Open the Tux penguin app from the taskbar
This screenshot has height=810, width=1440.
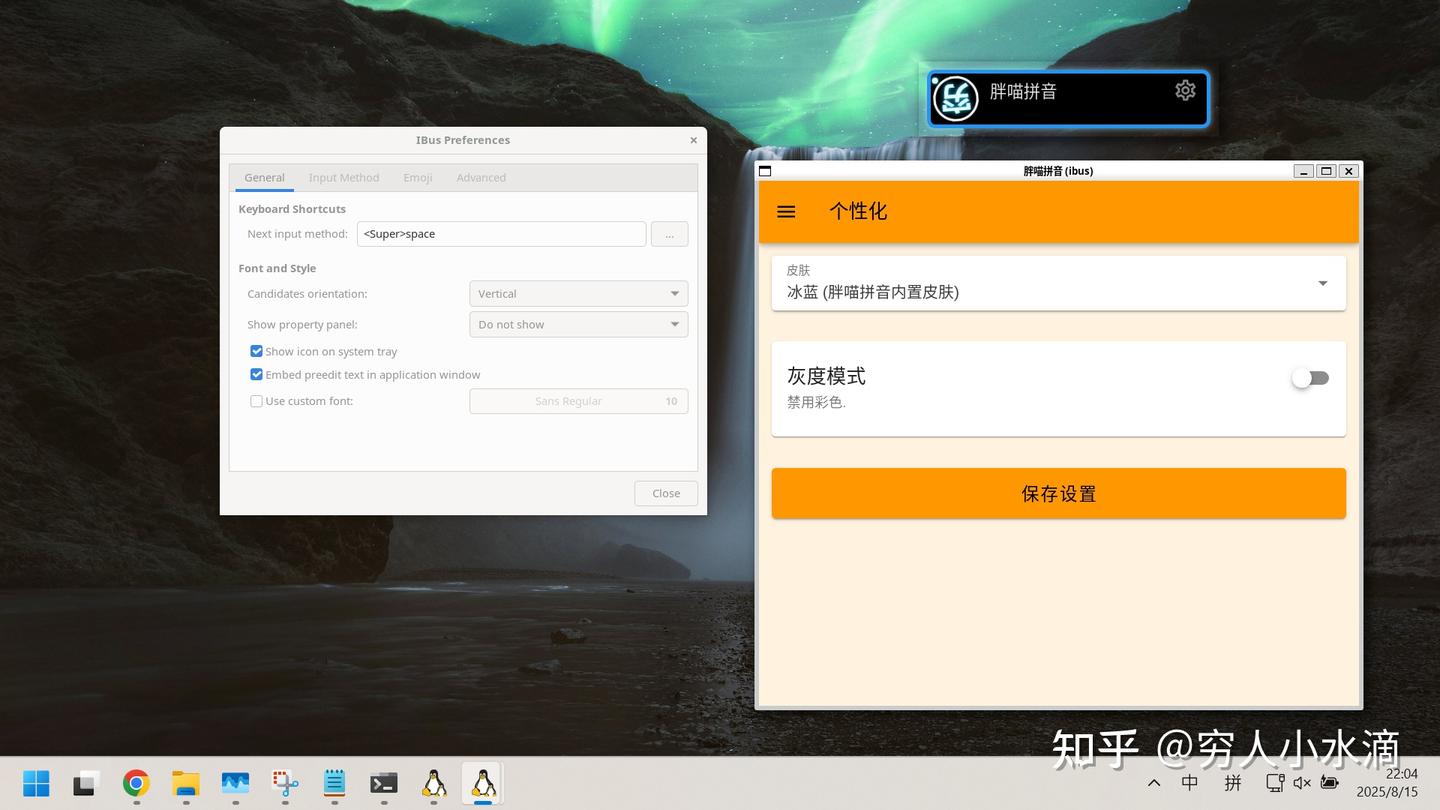coord(434,783)
